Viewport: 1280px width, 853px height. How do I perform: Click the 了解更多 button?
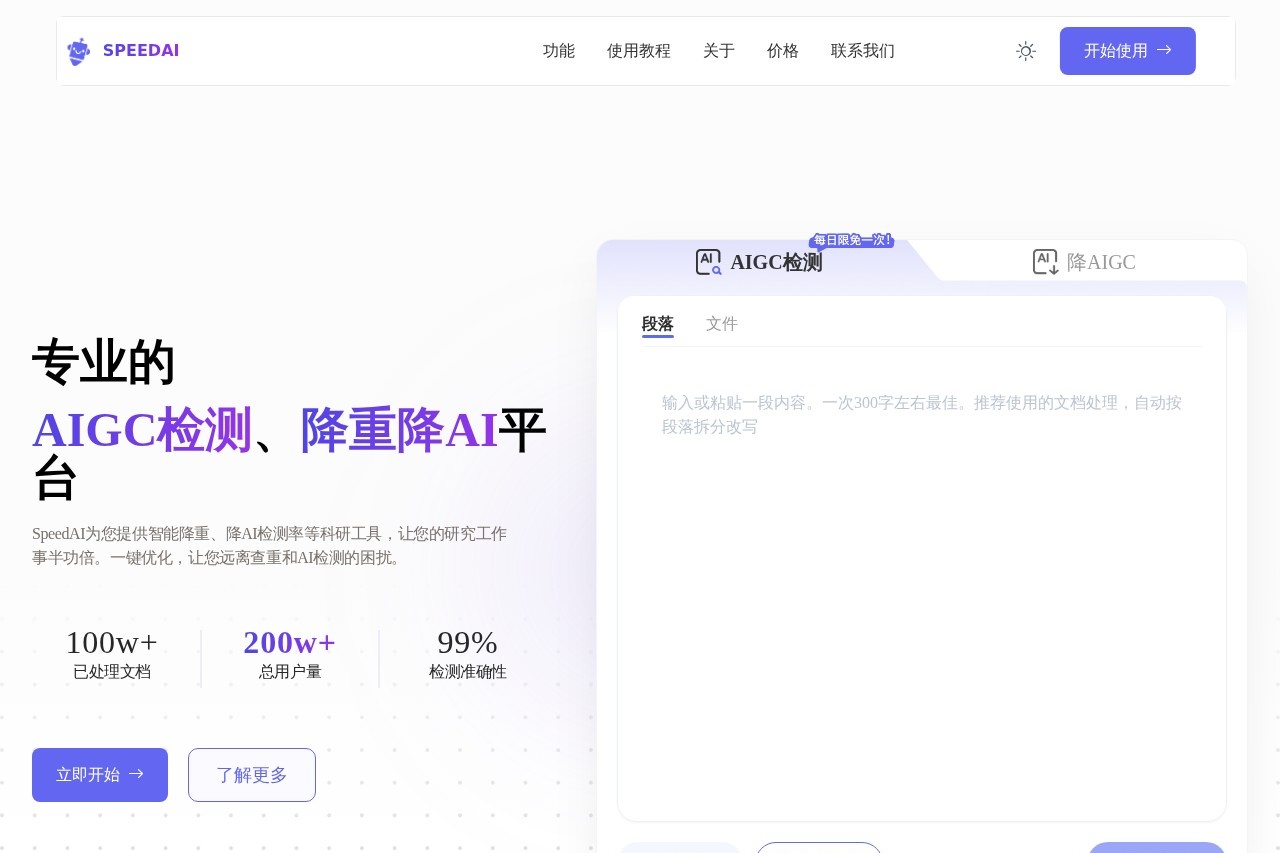252,774
